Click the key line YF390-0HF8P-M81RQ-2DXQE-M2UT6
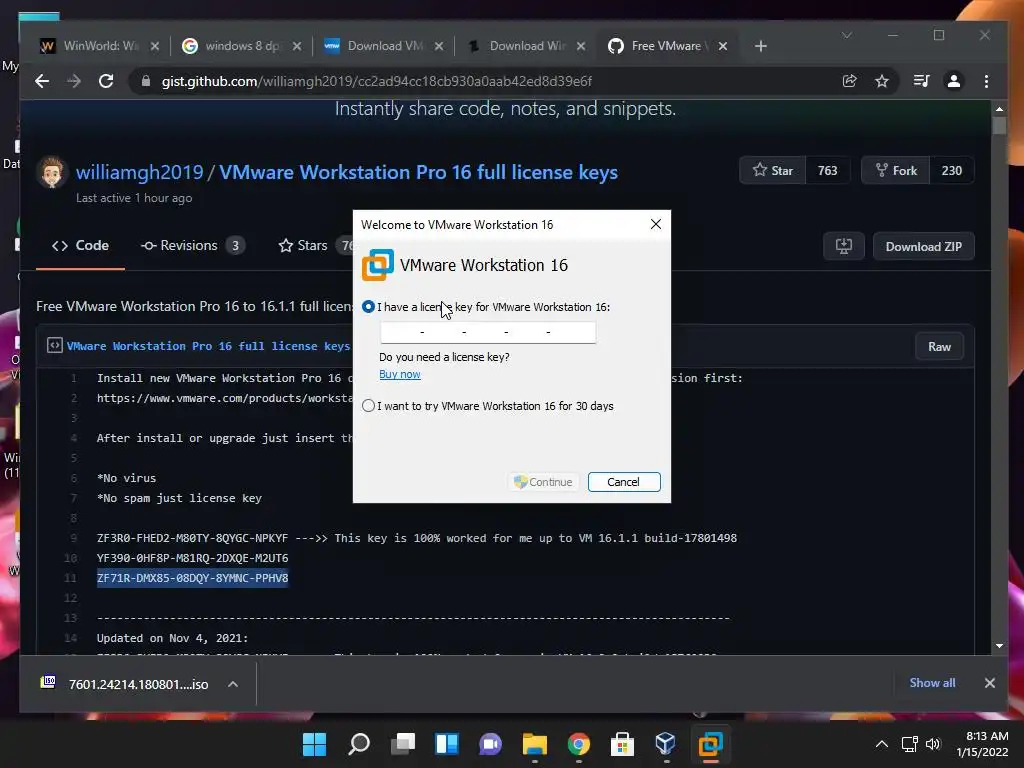 [x=193, y=558]
